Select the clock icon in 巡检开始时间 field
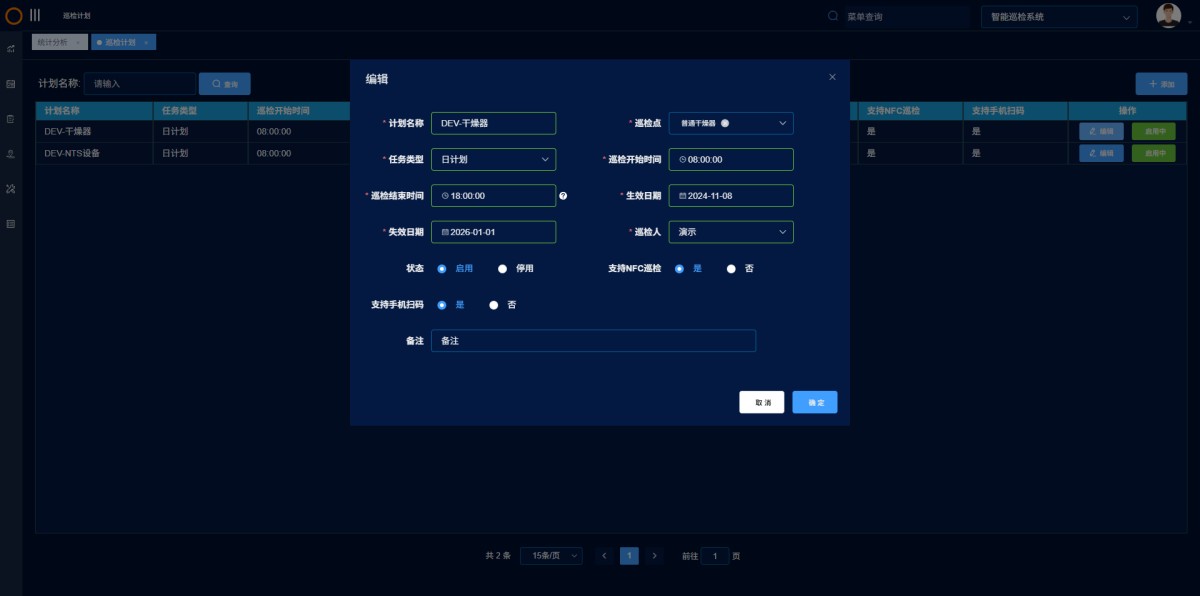This screenshot has height=596, width=1200. (x=681, y=159)
